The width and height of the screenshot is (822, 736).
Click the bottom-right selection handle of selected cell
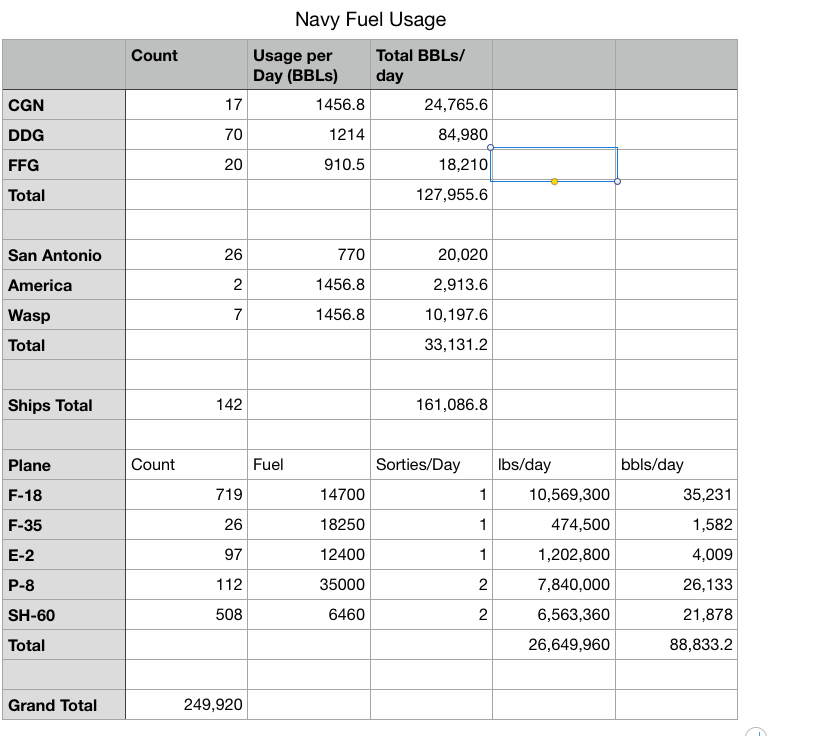[618, 181]
